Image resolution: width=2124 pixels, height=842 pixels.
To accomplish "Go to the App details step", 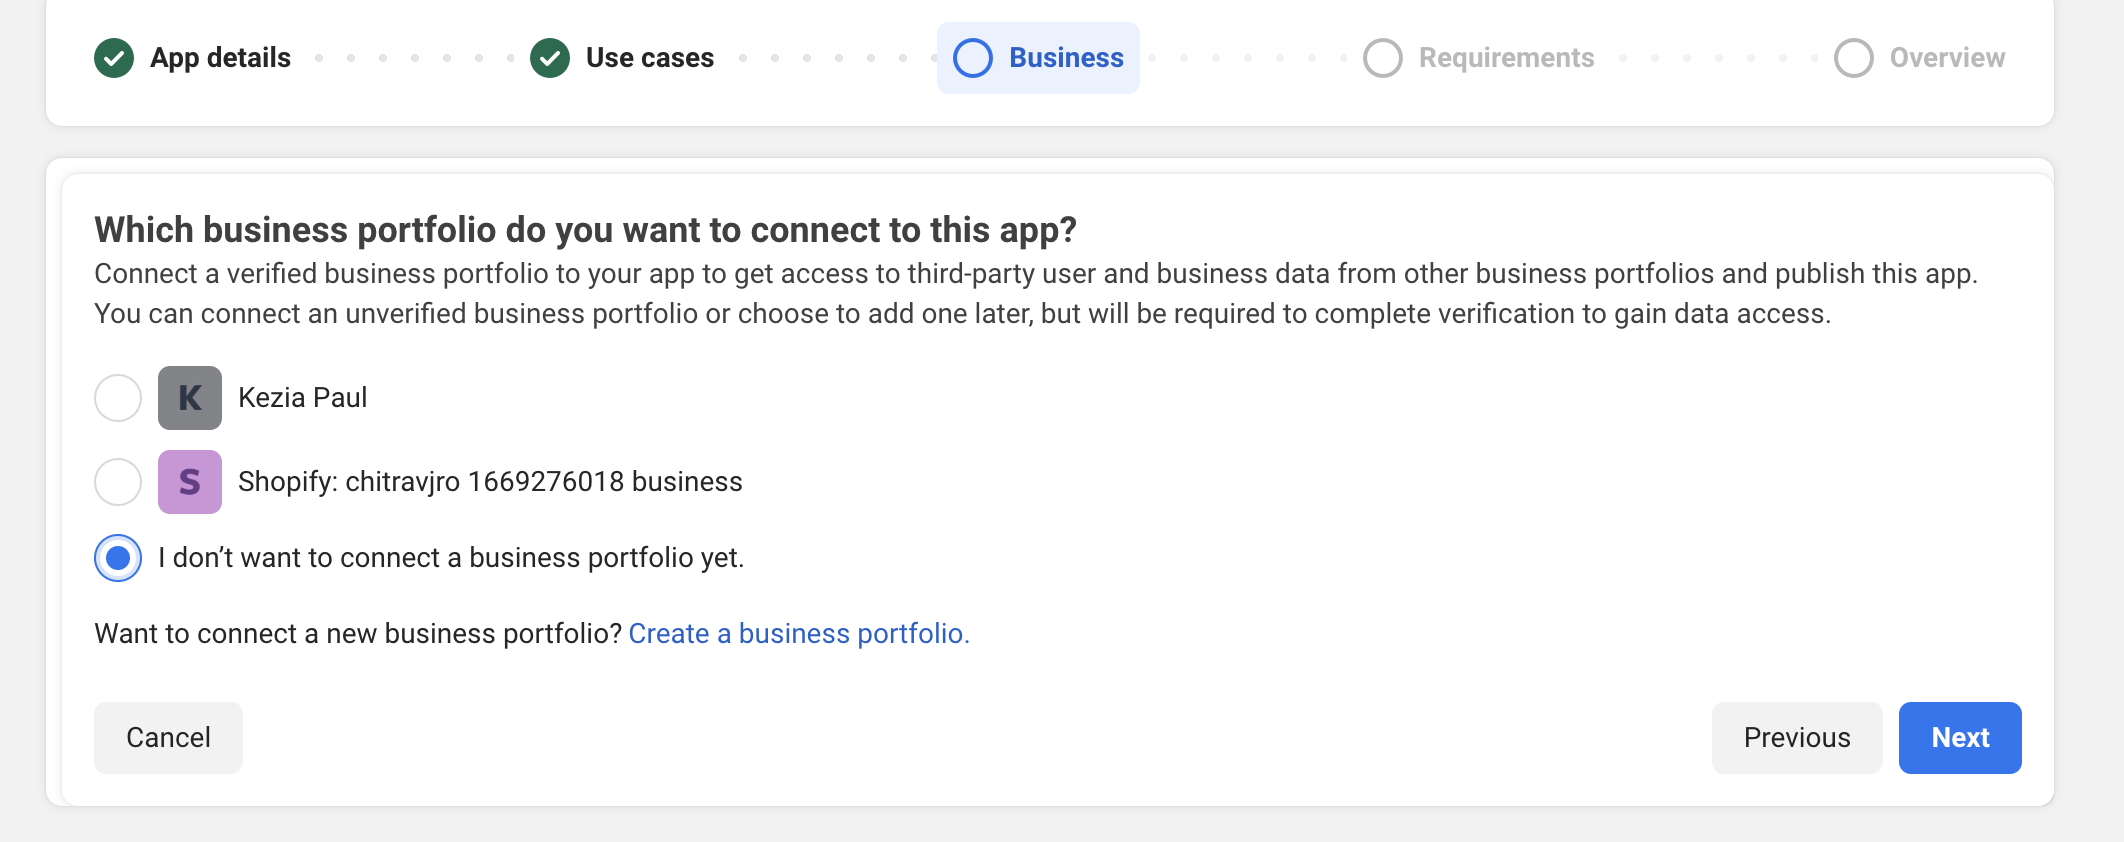I will tap(220, 58).
